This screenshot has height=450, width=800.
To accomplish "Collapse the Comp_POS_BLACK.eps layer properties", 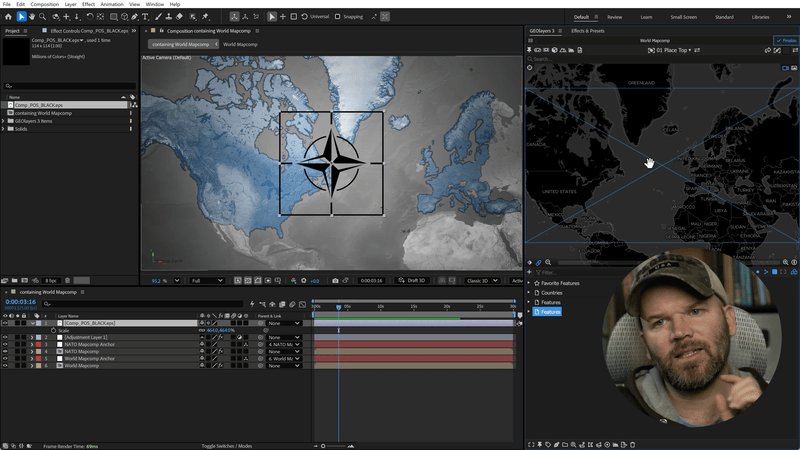I will coord(32,323).
